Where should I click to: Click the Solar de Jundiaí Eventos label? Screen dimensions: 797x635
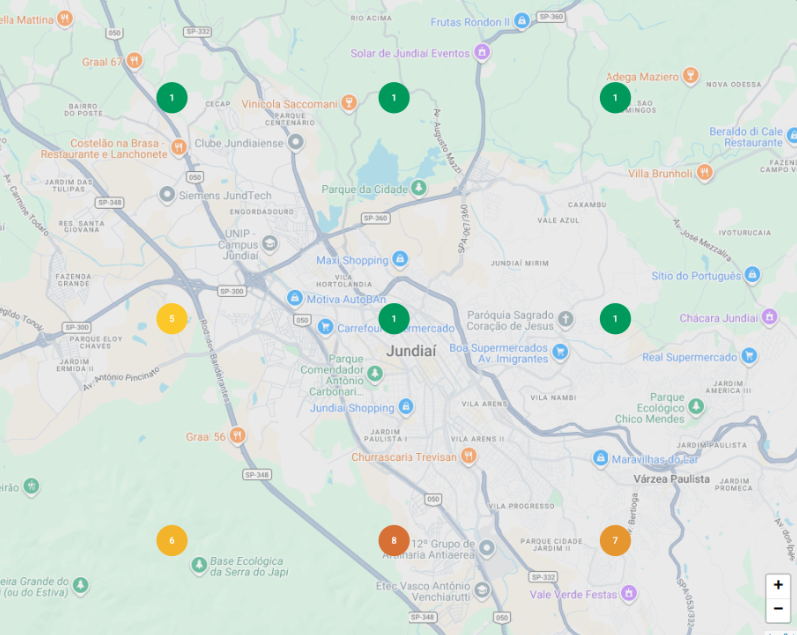410,53
